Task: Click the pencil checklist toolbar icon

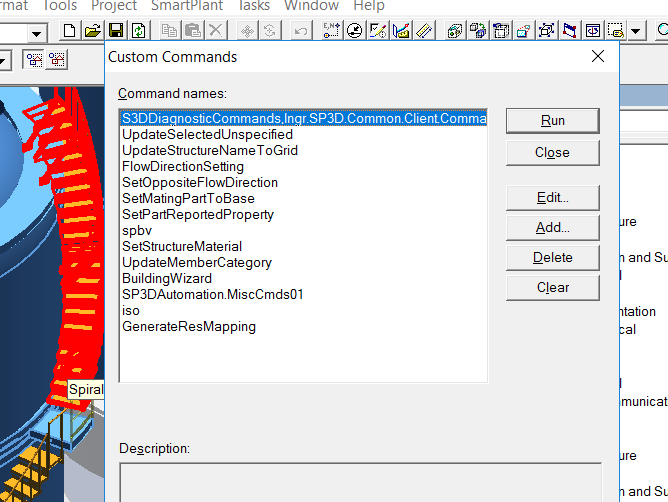Action: 378,31
